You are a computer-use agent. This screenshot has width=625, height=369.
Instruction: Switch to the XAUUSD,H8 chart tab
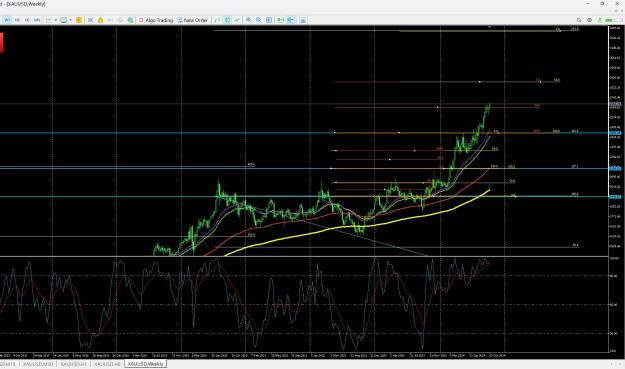tap(107, 364)
